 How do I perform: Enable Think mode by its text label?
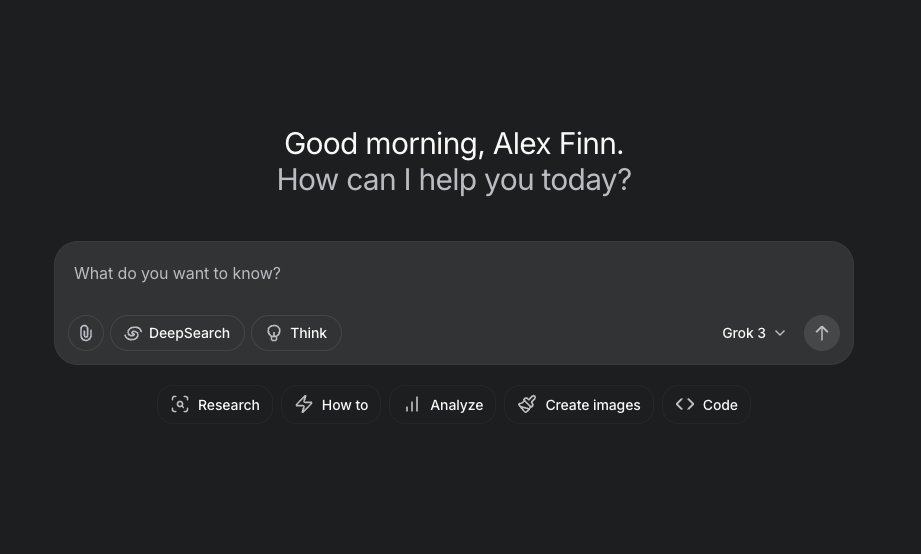[x=308, y=333]
